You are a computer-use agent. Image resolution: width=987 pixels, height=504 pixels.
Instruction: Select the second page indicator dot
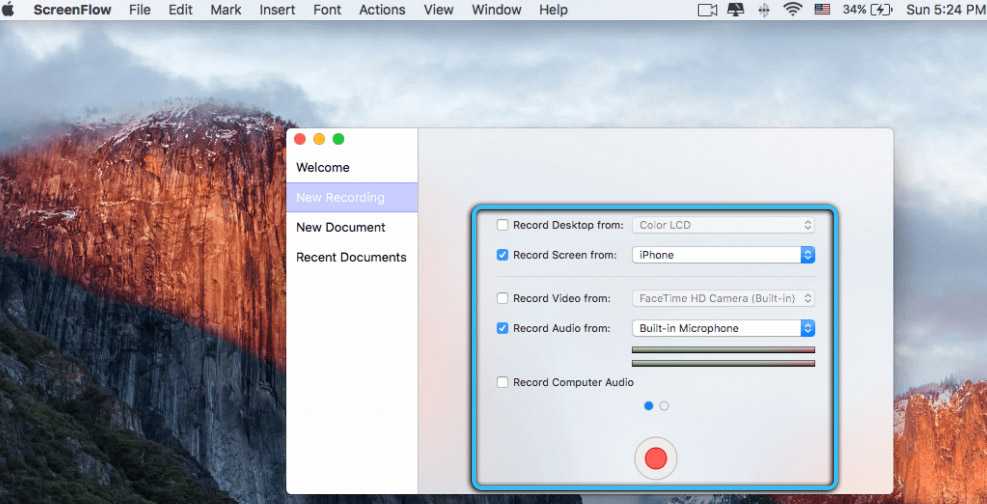coord(664,406)
